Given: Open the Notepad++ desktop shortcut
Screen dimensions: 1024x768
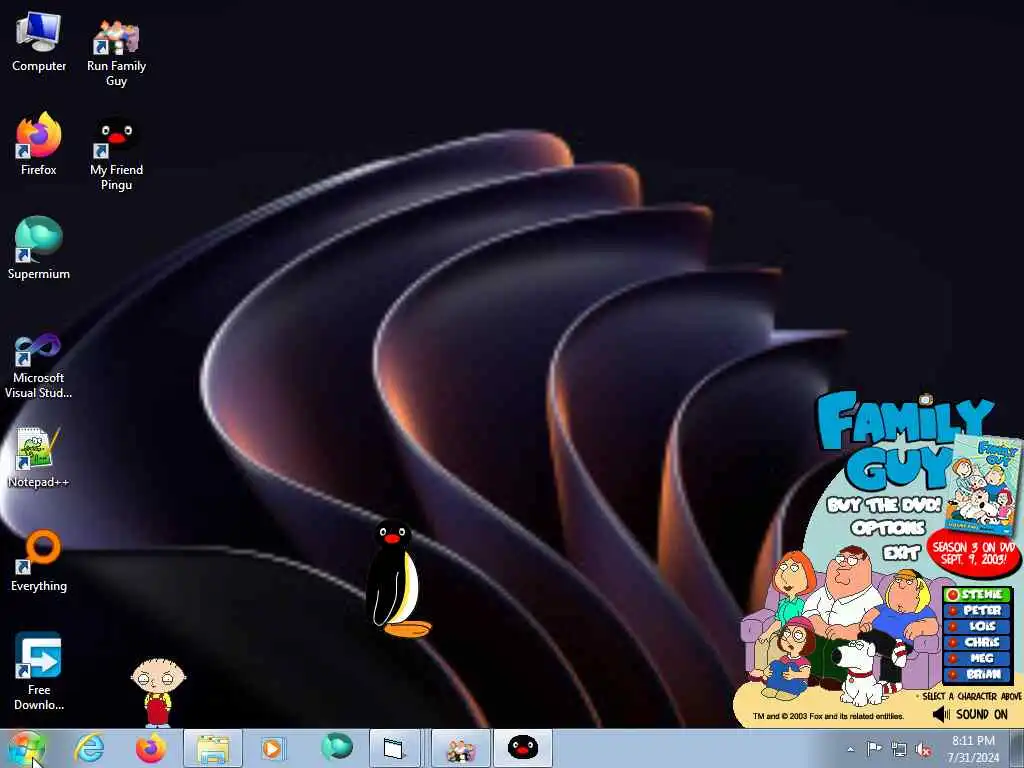Looking at the screenshot, I should click(39, 457).
